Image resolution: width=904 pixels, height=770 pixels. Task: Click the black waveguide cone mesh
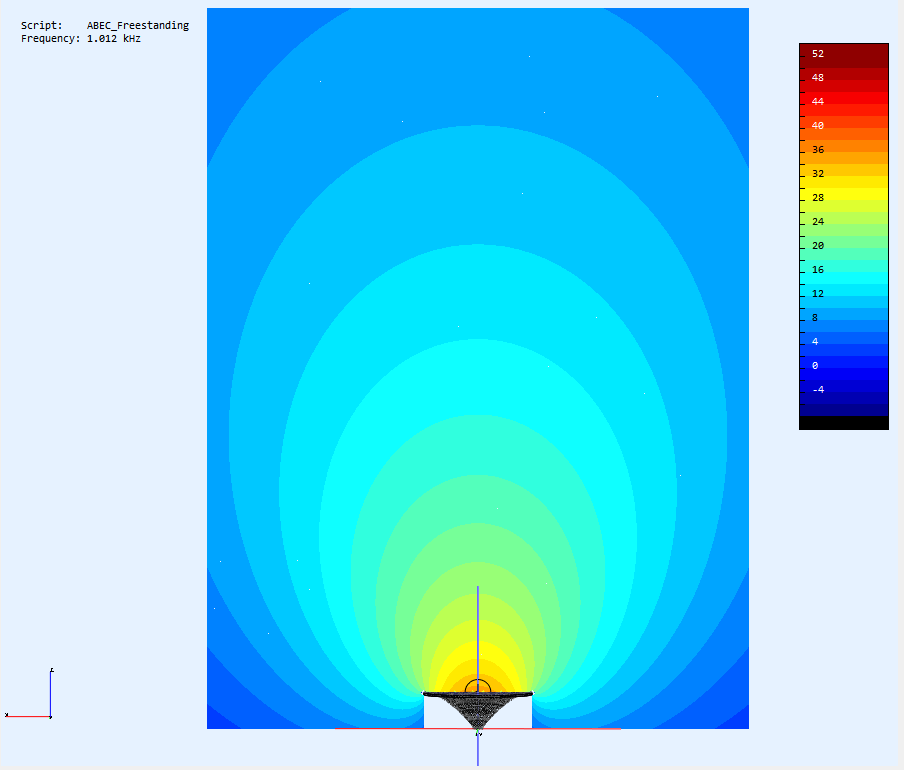[x=477, y=710]
